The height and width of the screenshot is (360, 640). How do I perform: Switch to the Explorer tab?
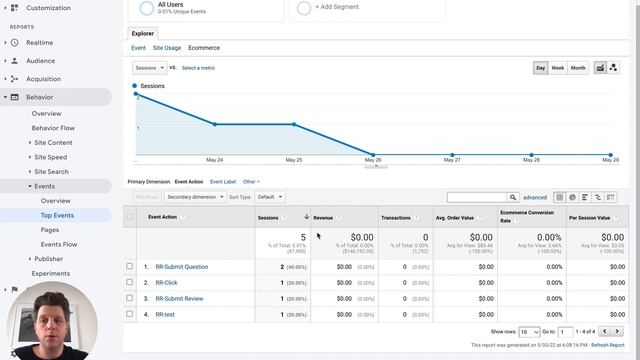point(142,33)
